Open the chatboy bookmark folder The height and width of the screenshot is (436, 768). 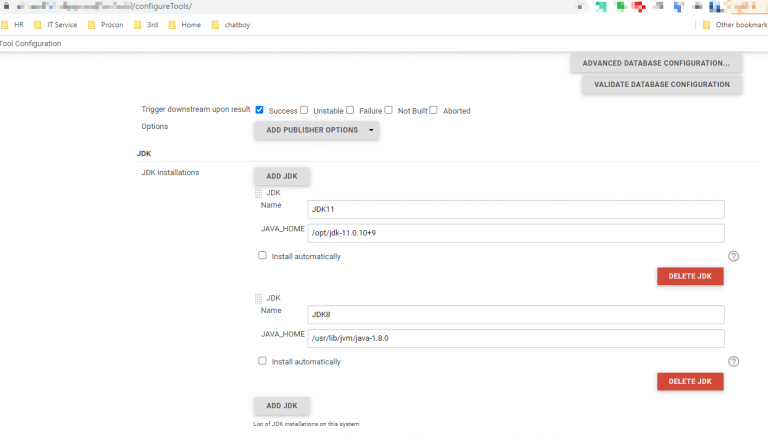(x=230, y=24)
